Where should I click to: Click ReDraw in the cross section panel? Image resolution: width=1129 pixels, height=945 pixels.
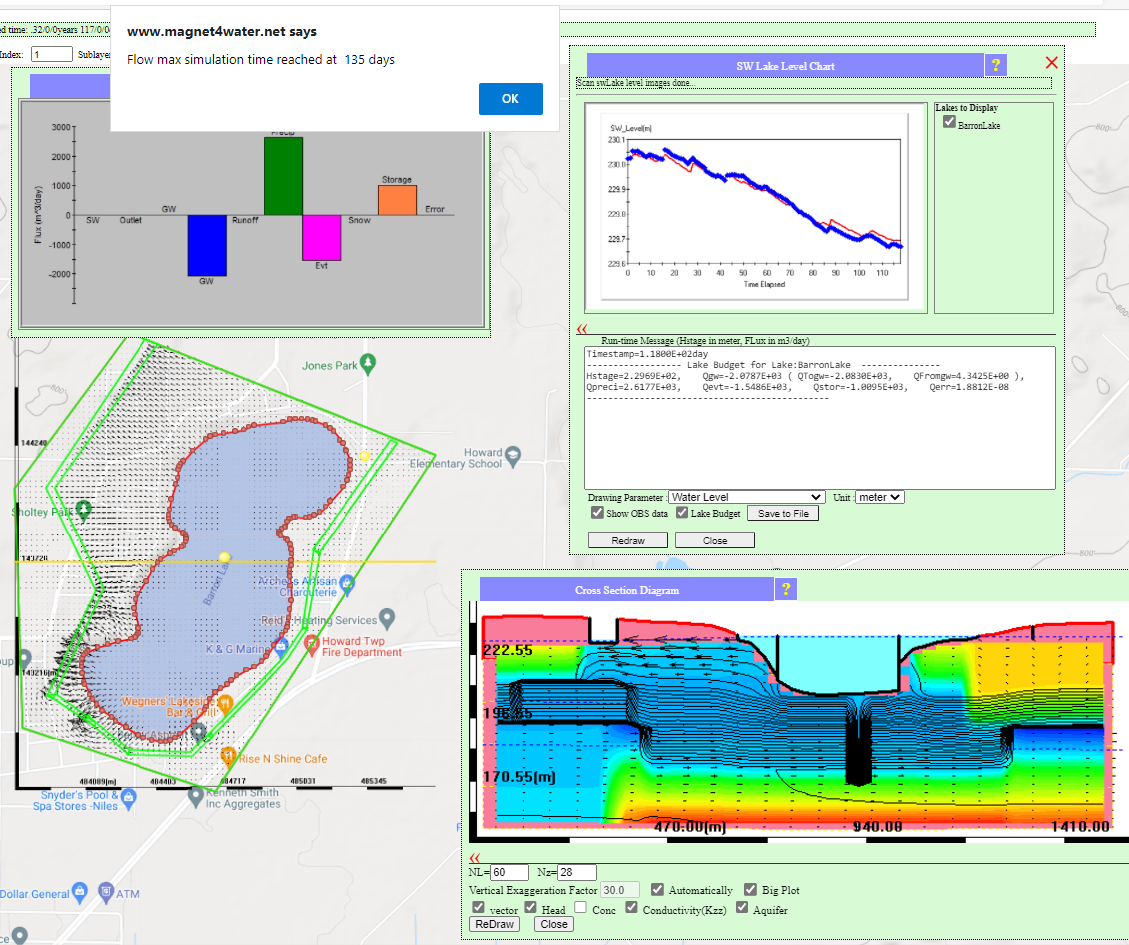point(495,924)
